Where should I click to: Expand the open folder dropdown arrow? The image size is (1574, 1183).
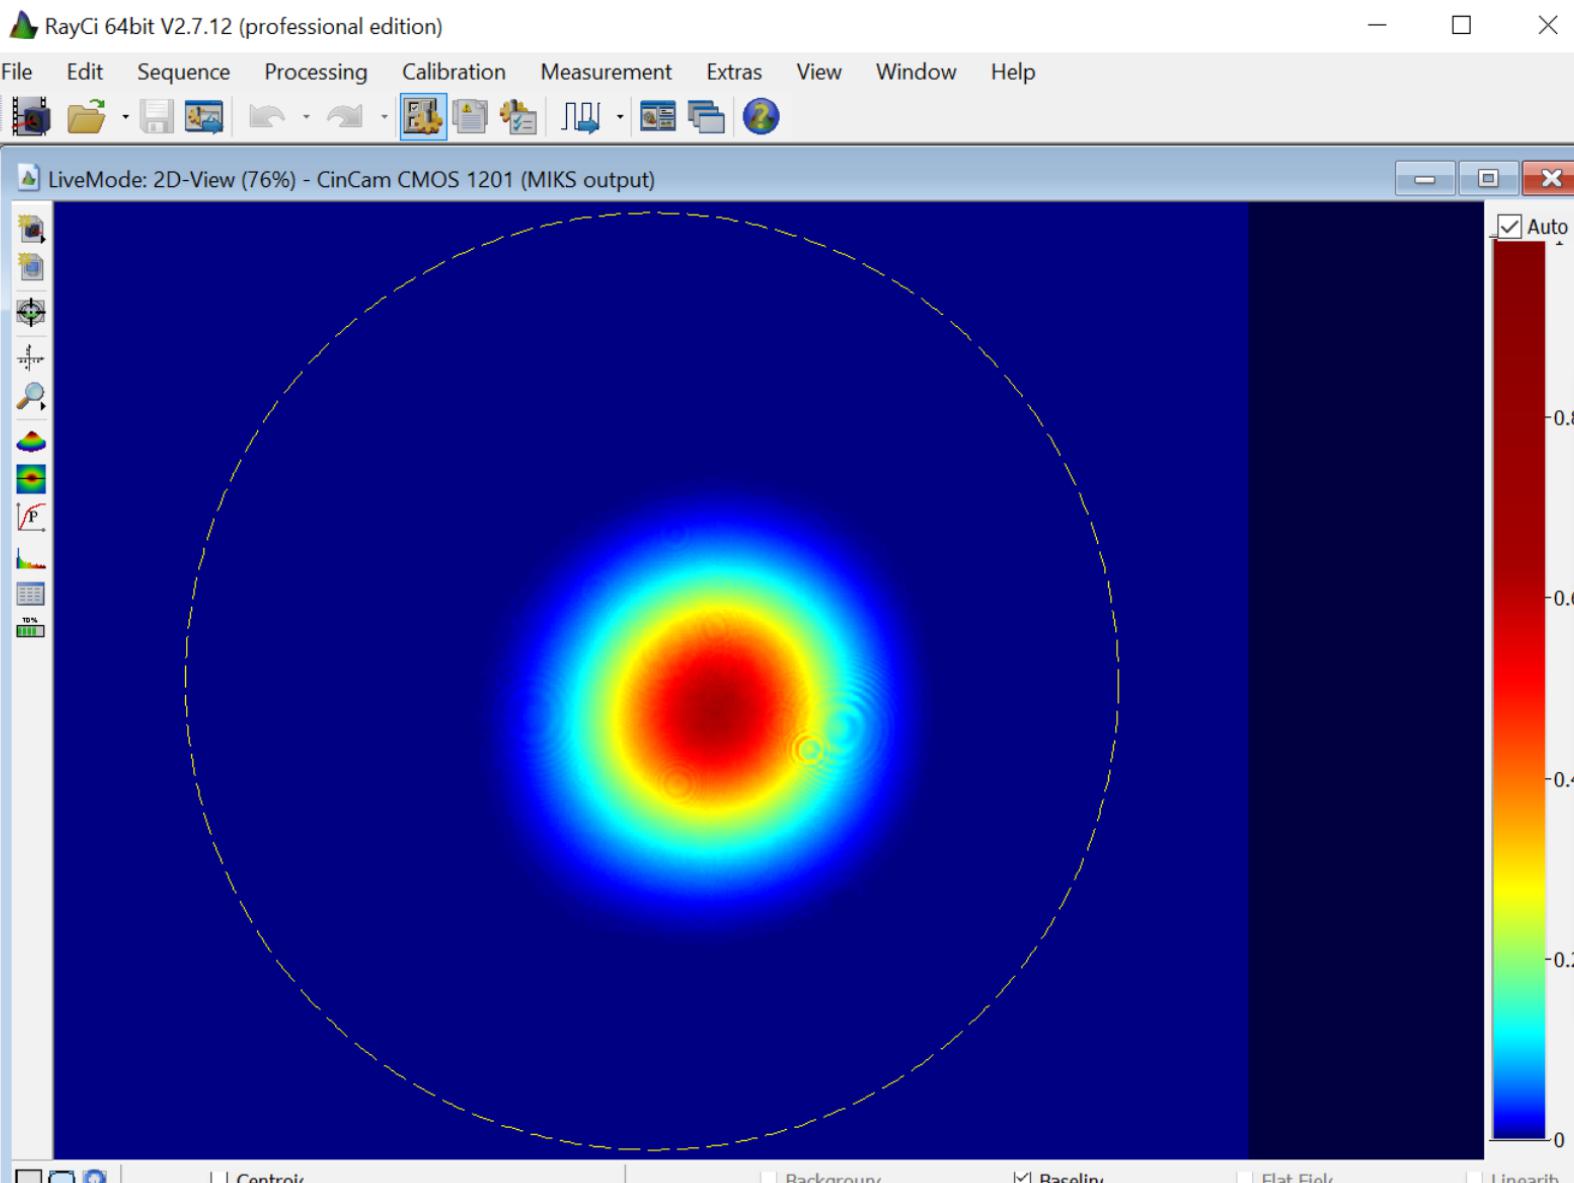(125, 117)
